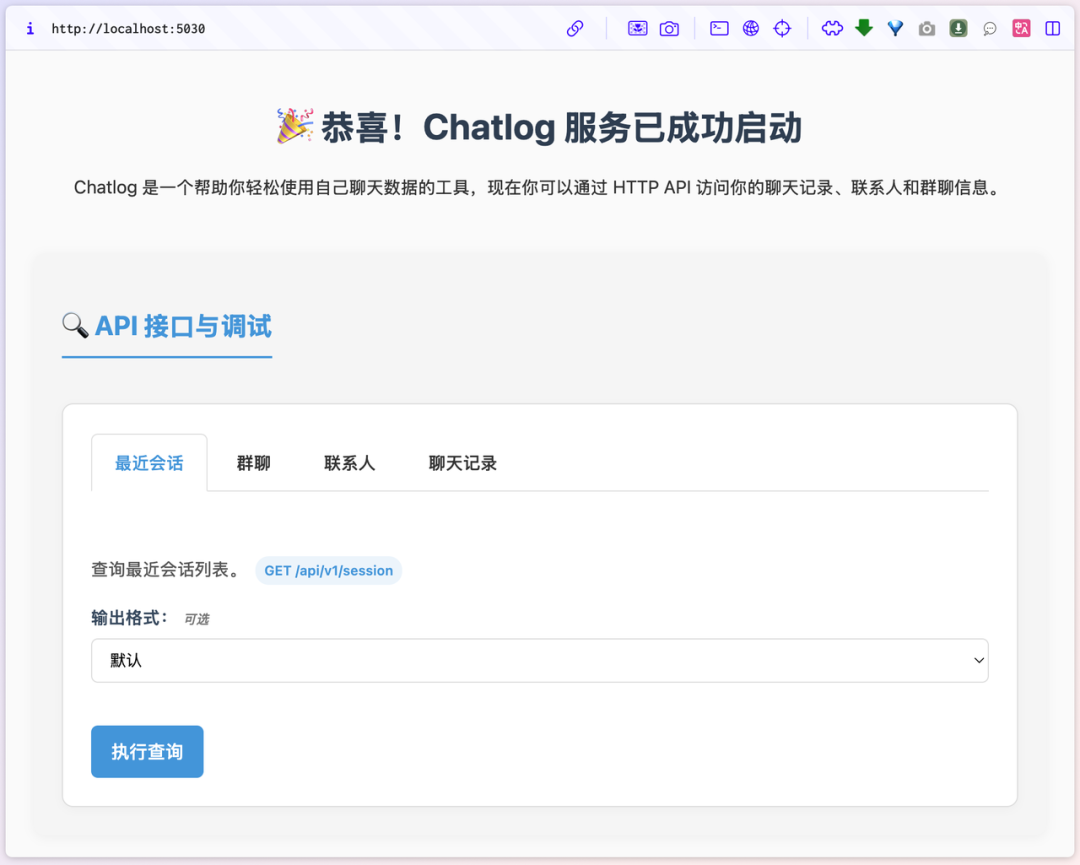Click the outlined camera screenshot icon
Image resolution: width=1080 pixels, height=865 pixels.
[669, 28]
